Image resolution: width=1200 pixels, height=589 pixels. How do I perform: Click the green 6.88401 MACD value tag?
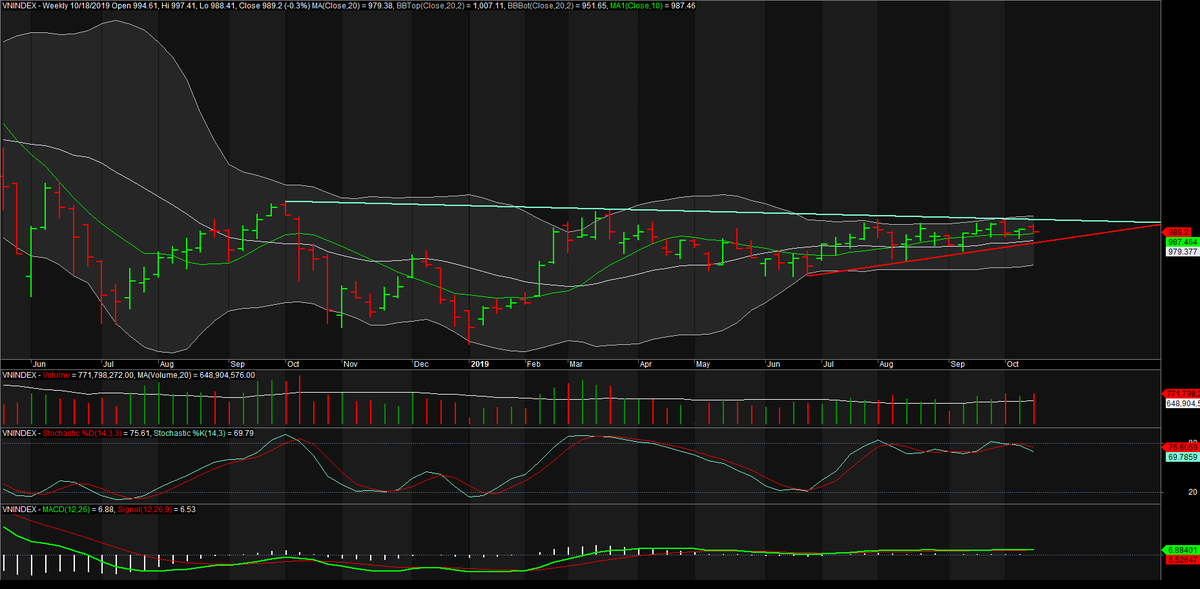1180,550
